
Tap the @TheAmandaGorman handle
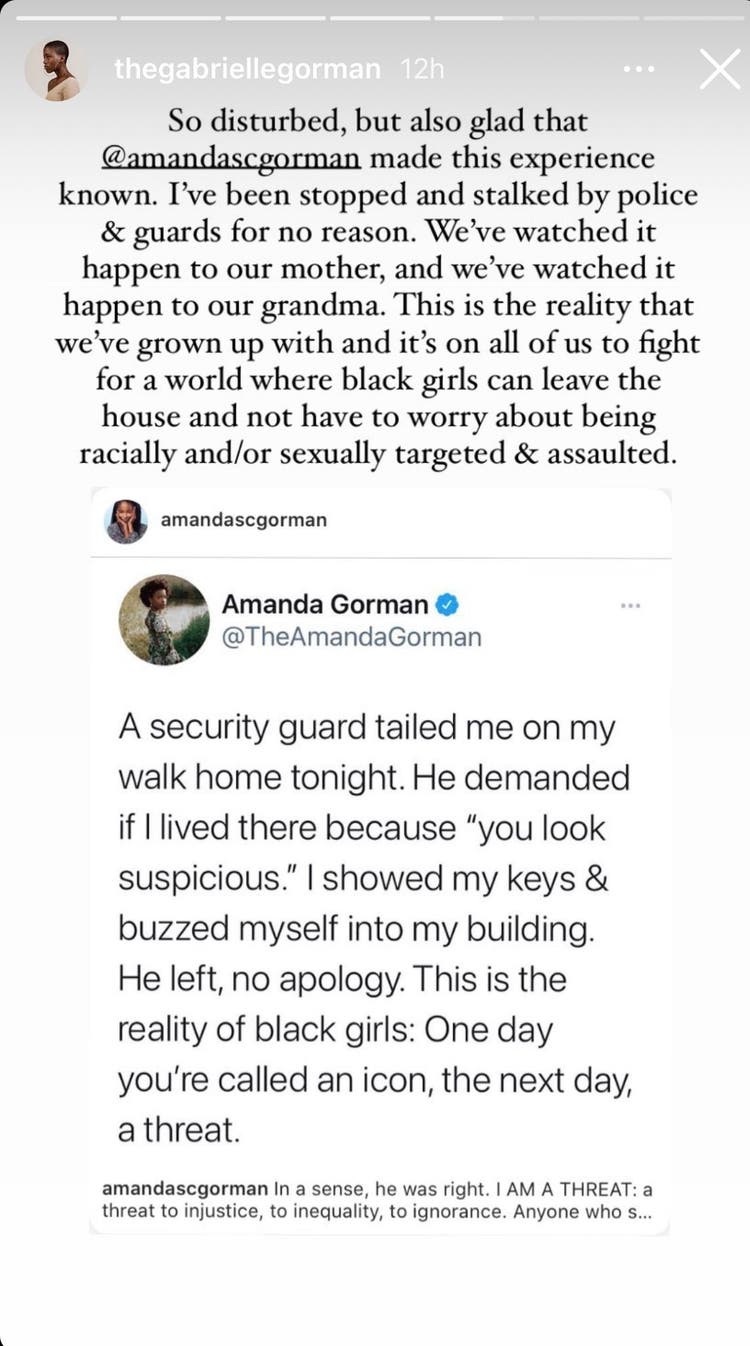point(351,637)
